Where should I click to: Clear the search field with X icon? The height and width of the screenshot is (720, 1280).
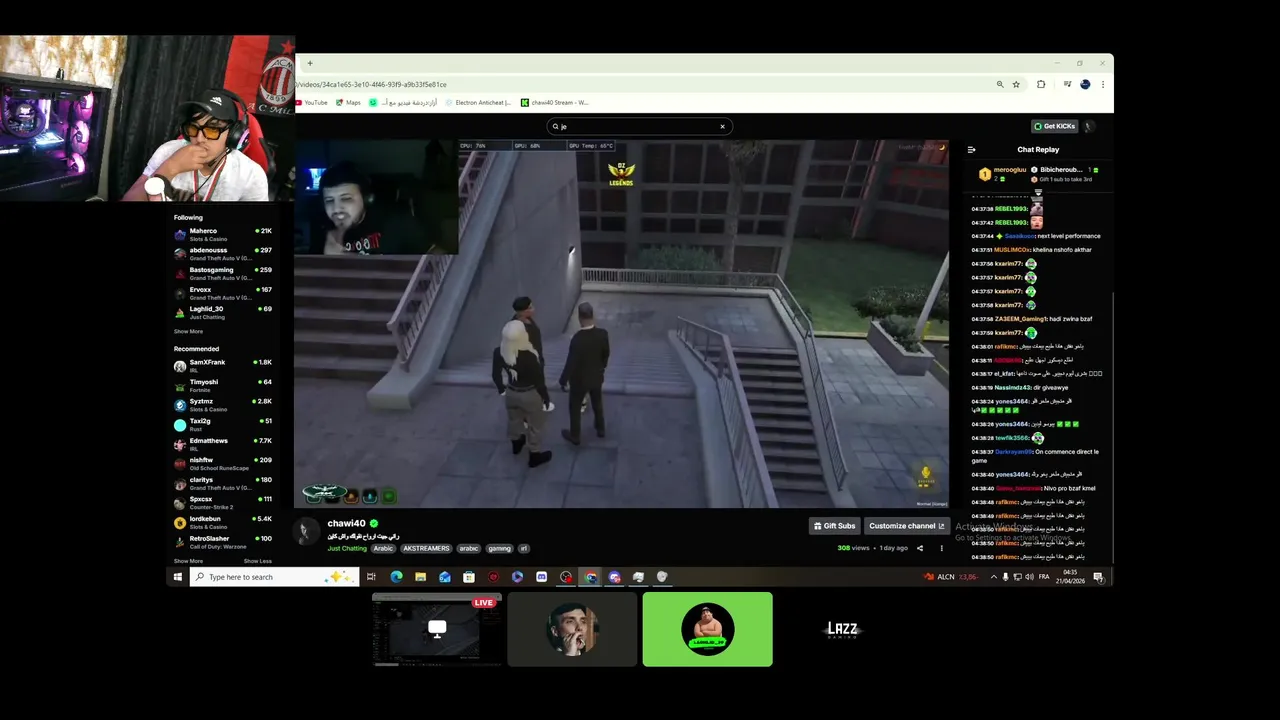[x=722, y=126]
